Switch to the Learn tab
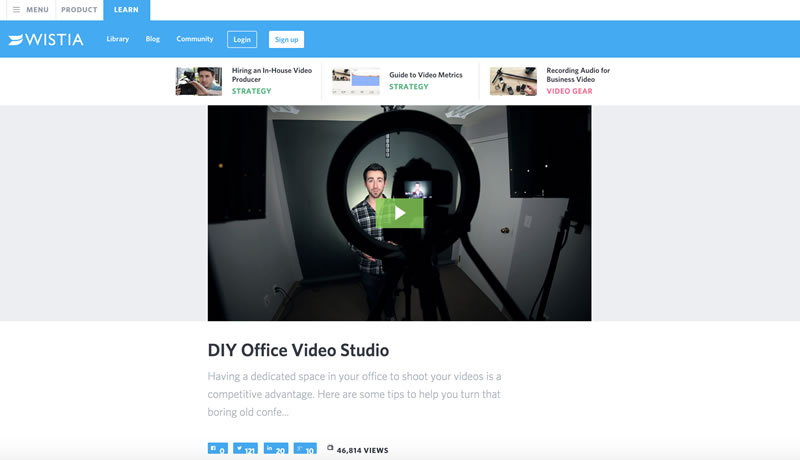 click(x=126, y=10)
